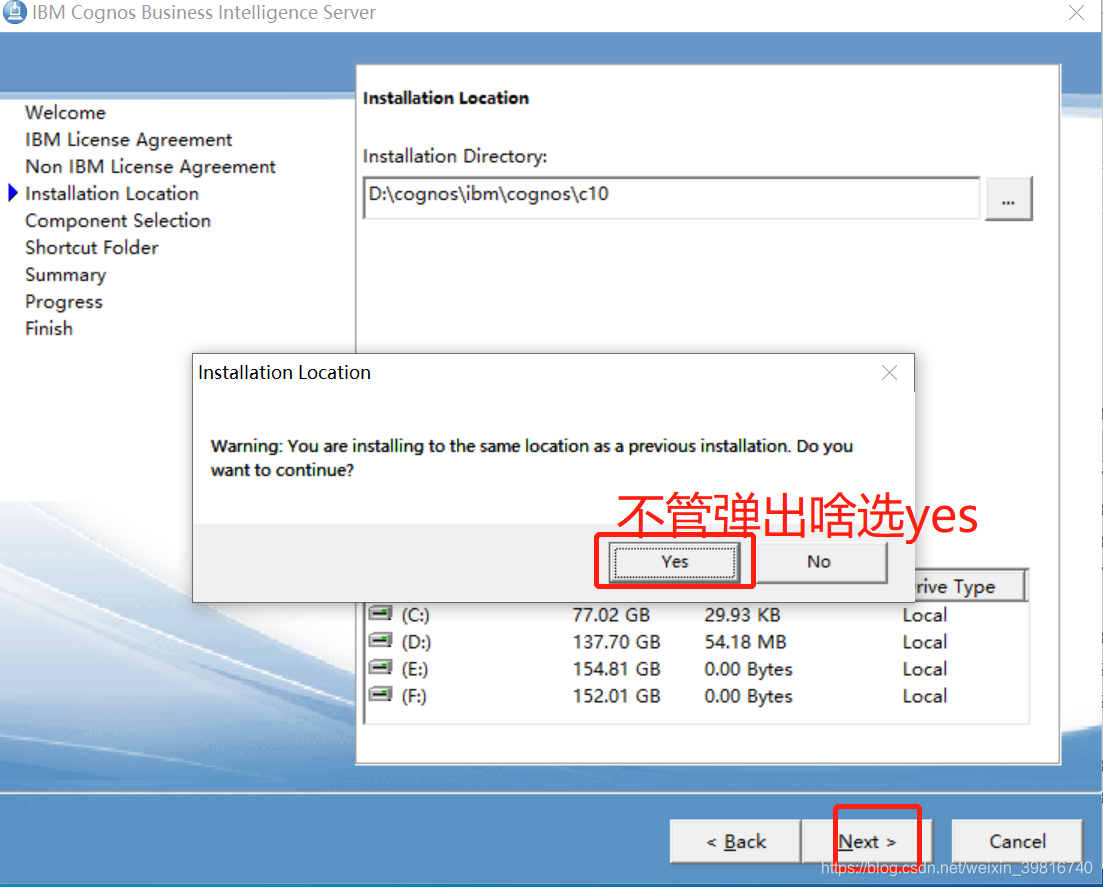Click the 77.02 GB value for C:
The height and width of the screenshot is (887, 1103).
coord(611,615)
